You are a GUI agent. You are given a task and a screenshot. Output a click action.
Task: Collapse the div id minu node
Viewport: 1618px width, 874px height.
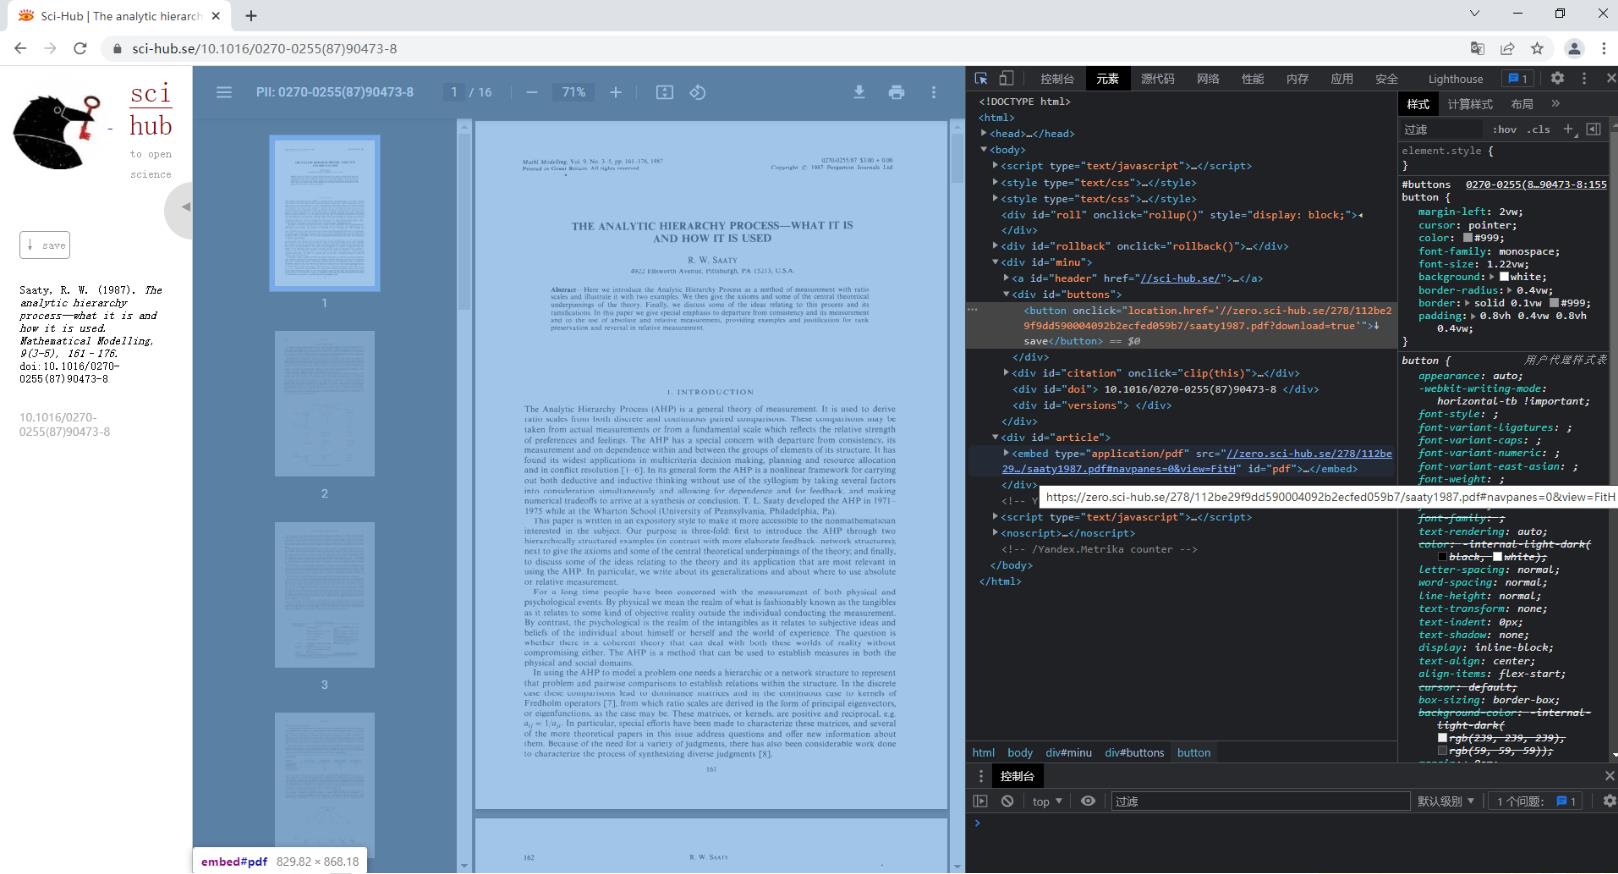point(995,261)
